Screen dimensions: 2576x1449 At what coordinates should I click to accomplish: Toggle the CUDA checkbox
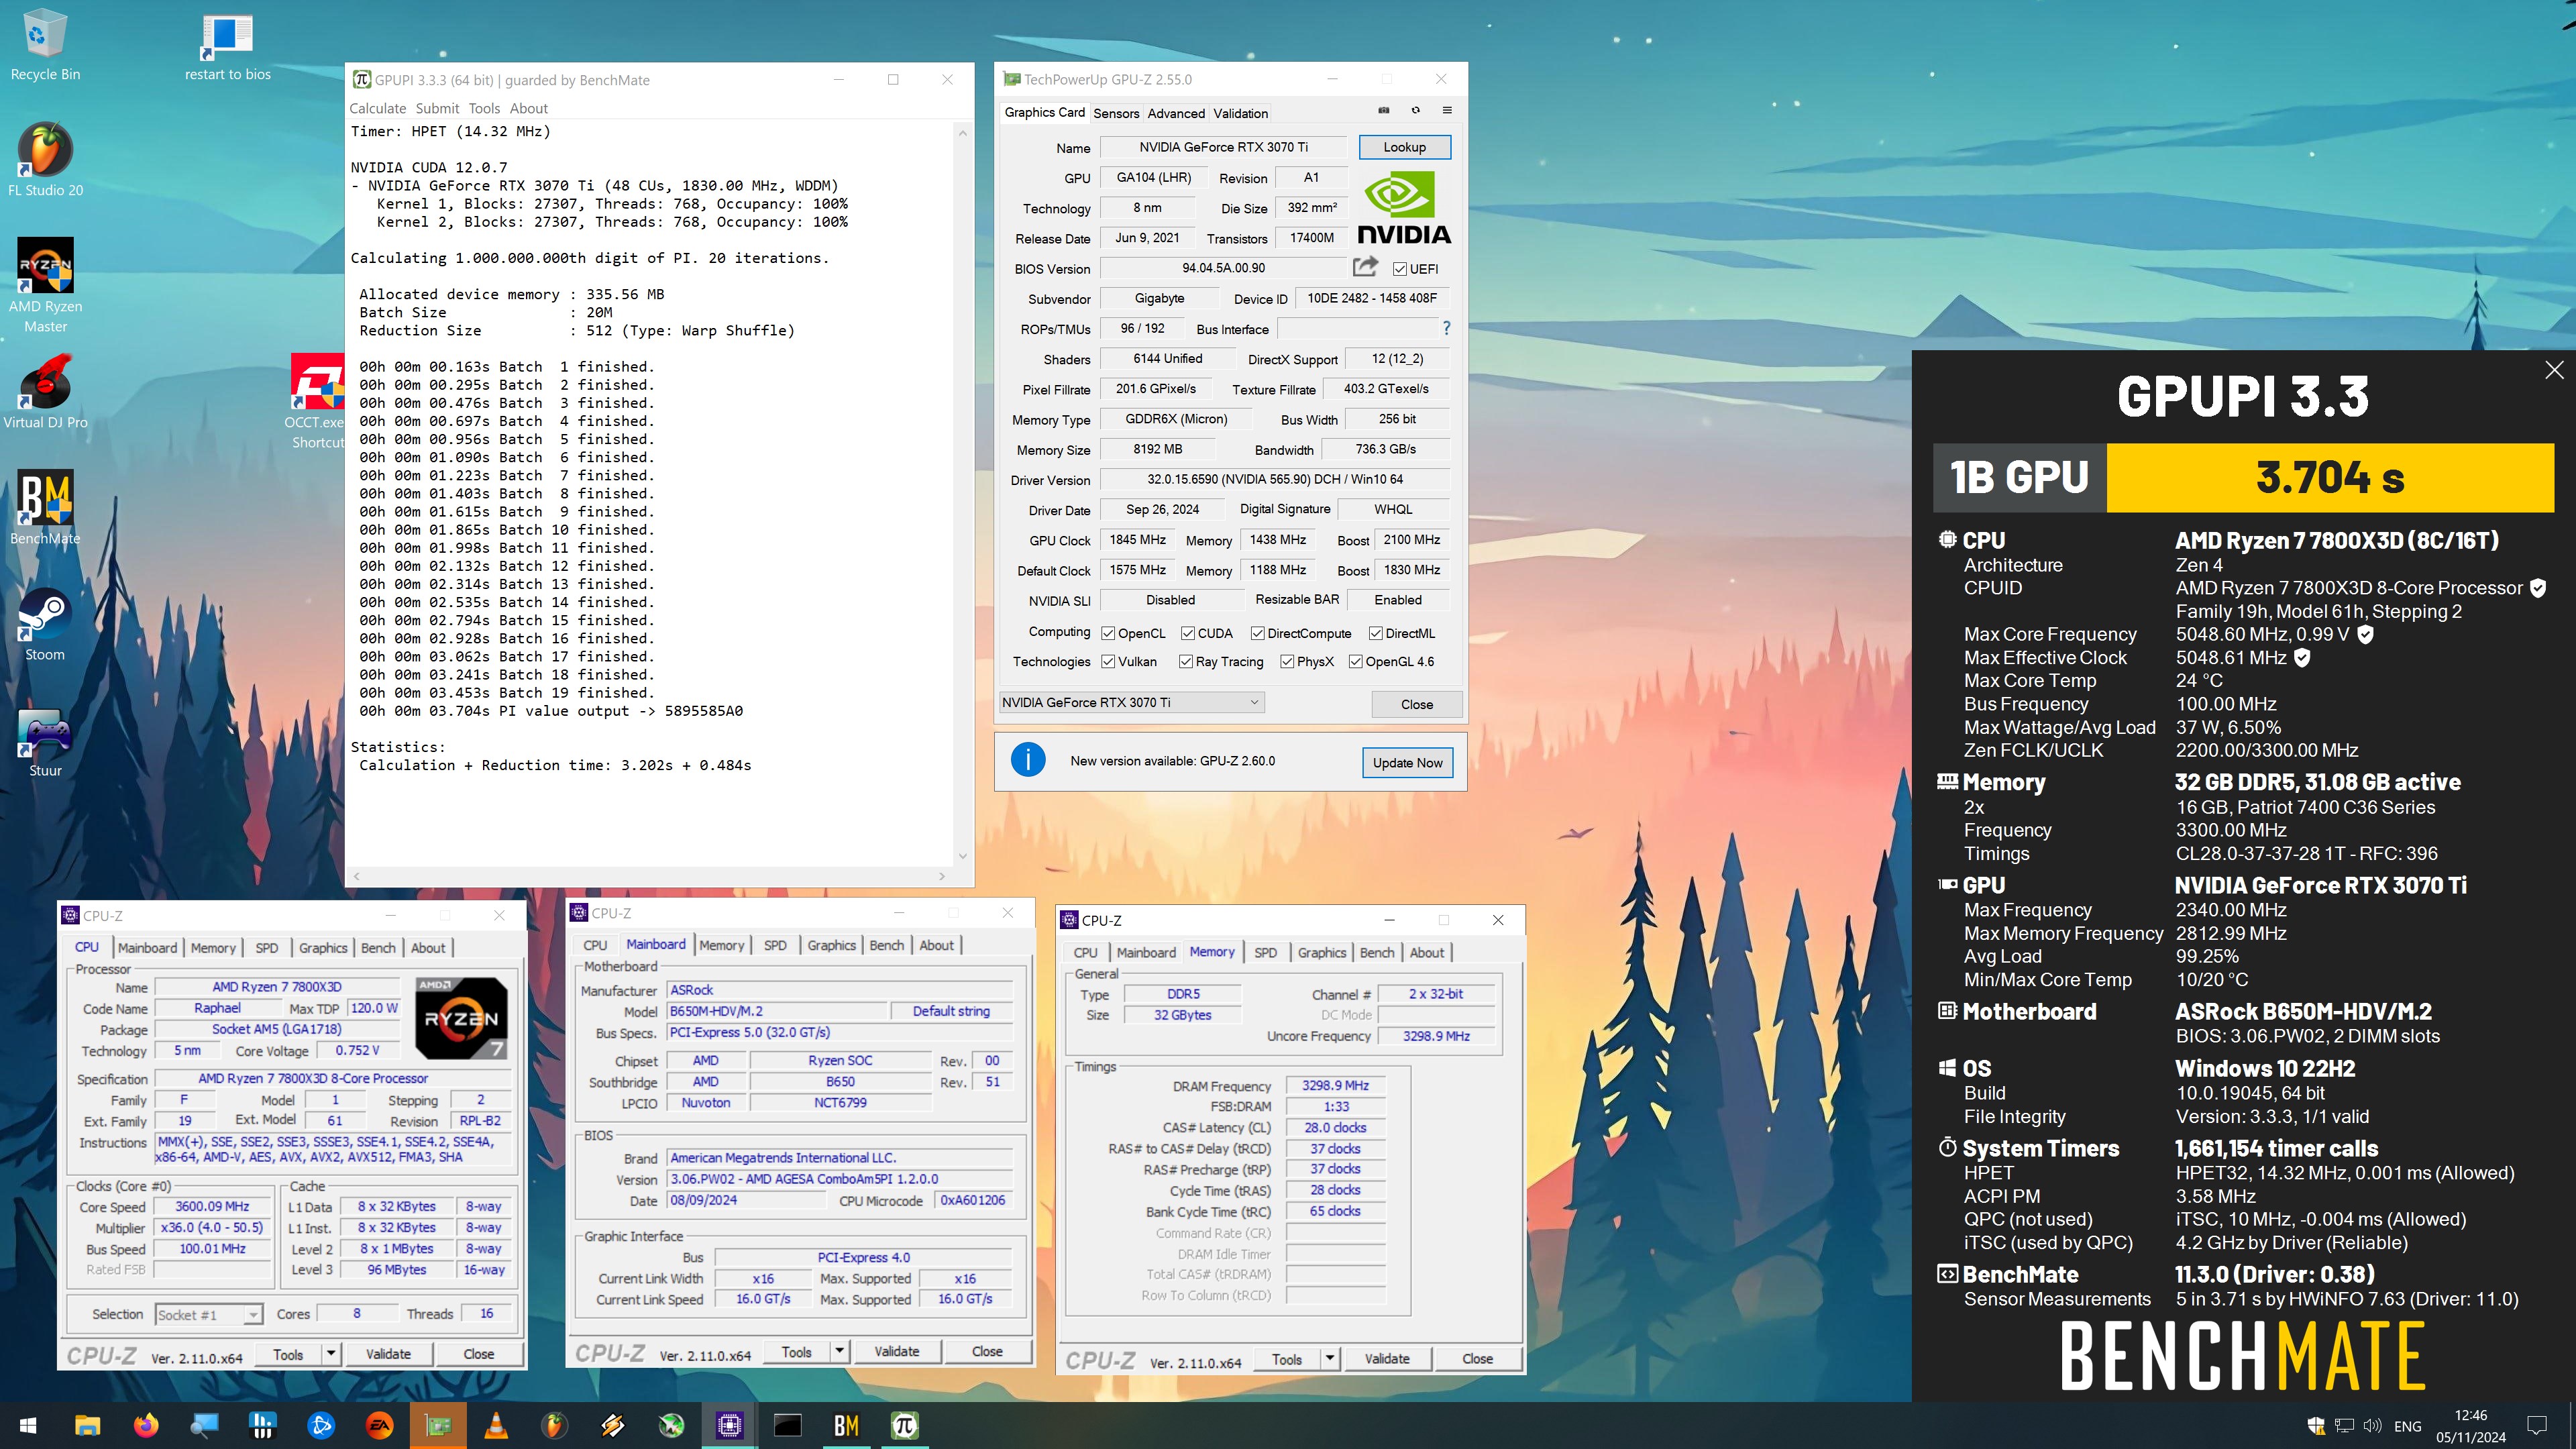click(1188, 633)
